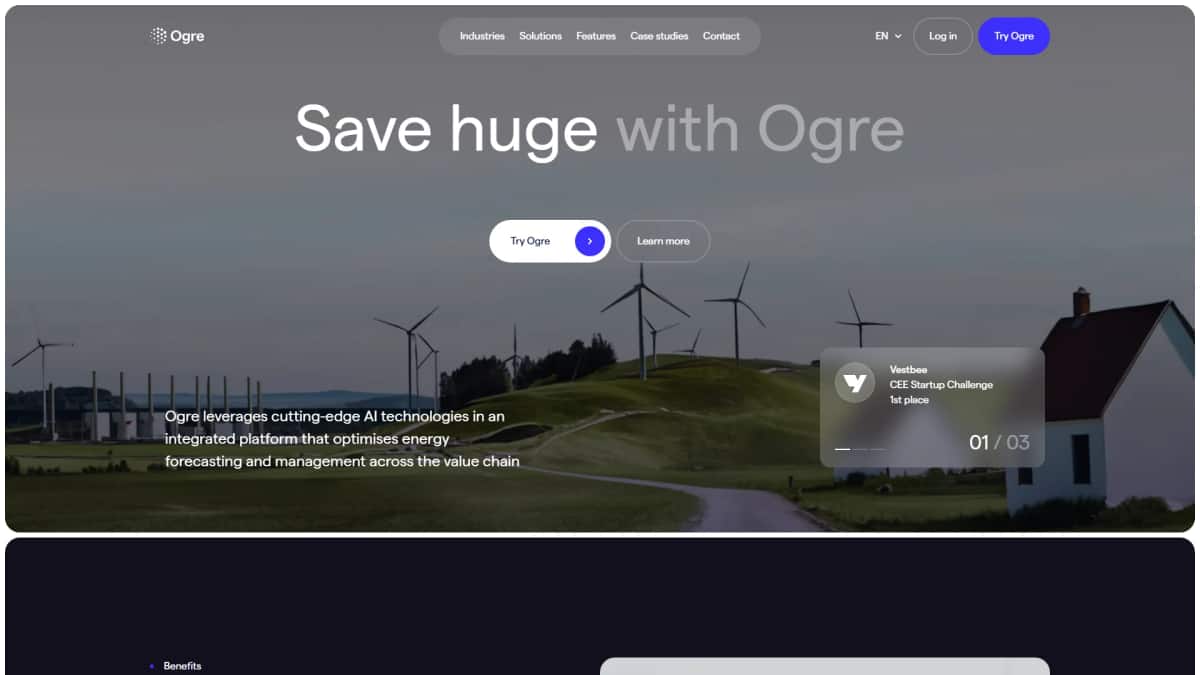The height and width of the screenshot is (675, 1200).
Task: Click the Vestbee logo icon
Action: click(855, 382)
